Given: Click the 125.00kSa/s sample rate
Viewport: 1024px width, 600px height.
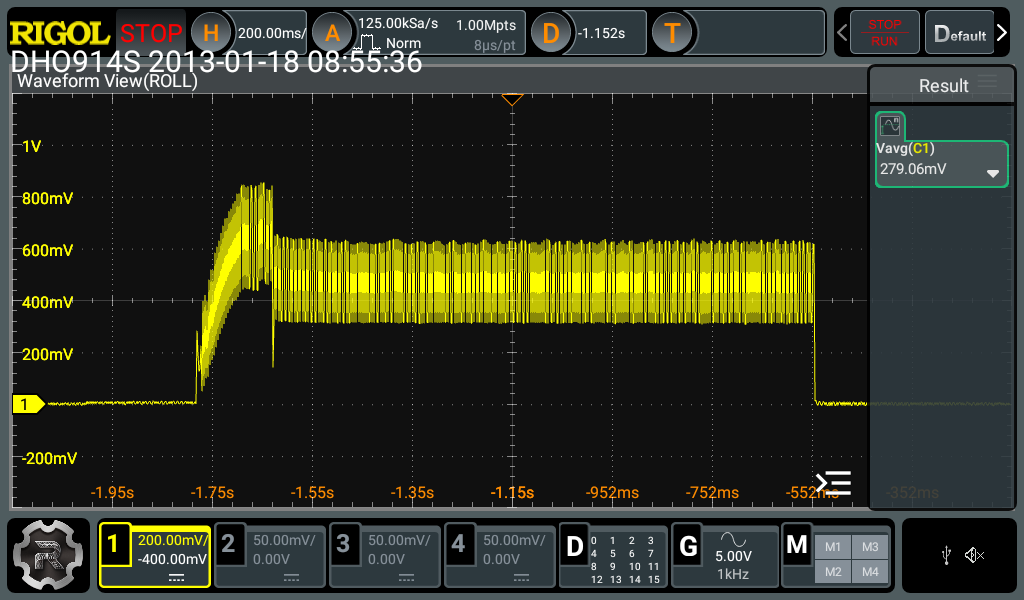Looking at the screenshot, I should pyautogui.click(x=398, y=24).
